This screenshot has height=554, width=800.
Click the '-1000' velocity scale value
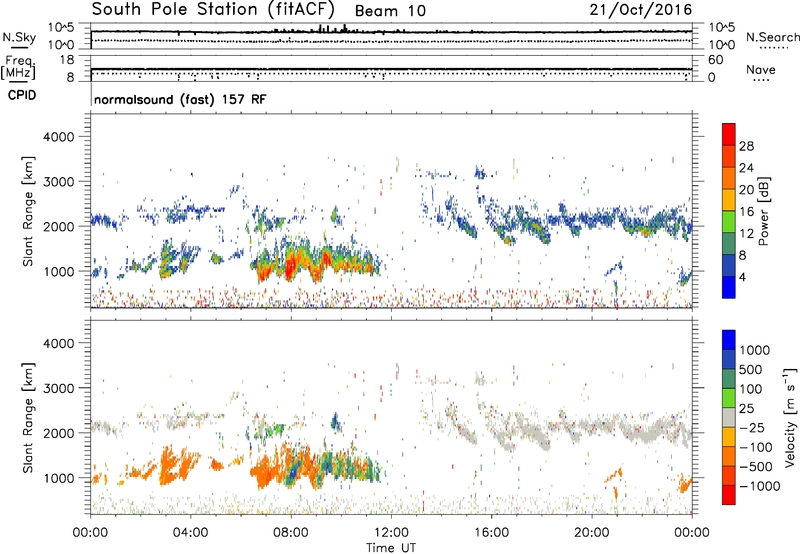pyautogui.click(x=759, y=486)
